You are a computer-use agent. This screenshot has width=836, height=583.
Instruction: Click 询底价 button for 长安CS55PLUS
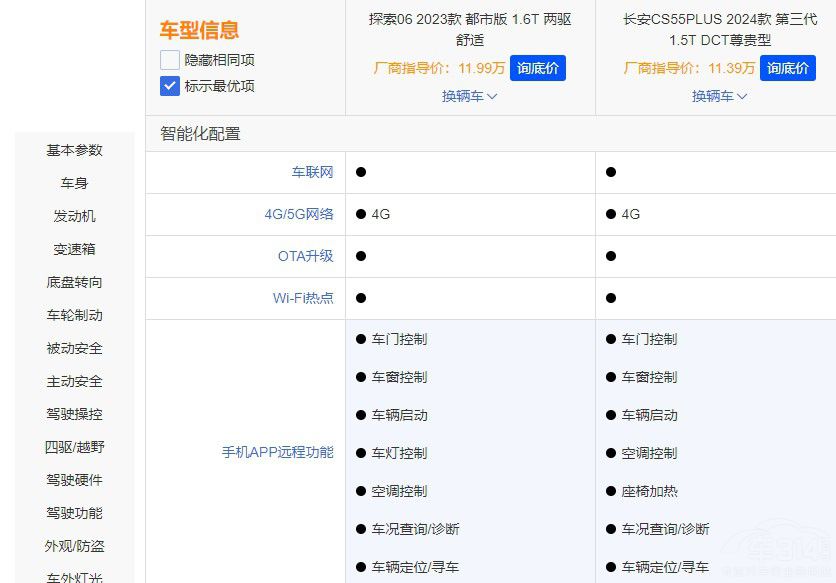(x=788, y=68)
